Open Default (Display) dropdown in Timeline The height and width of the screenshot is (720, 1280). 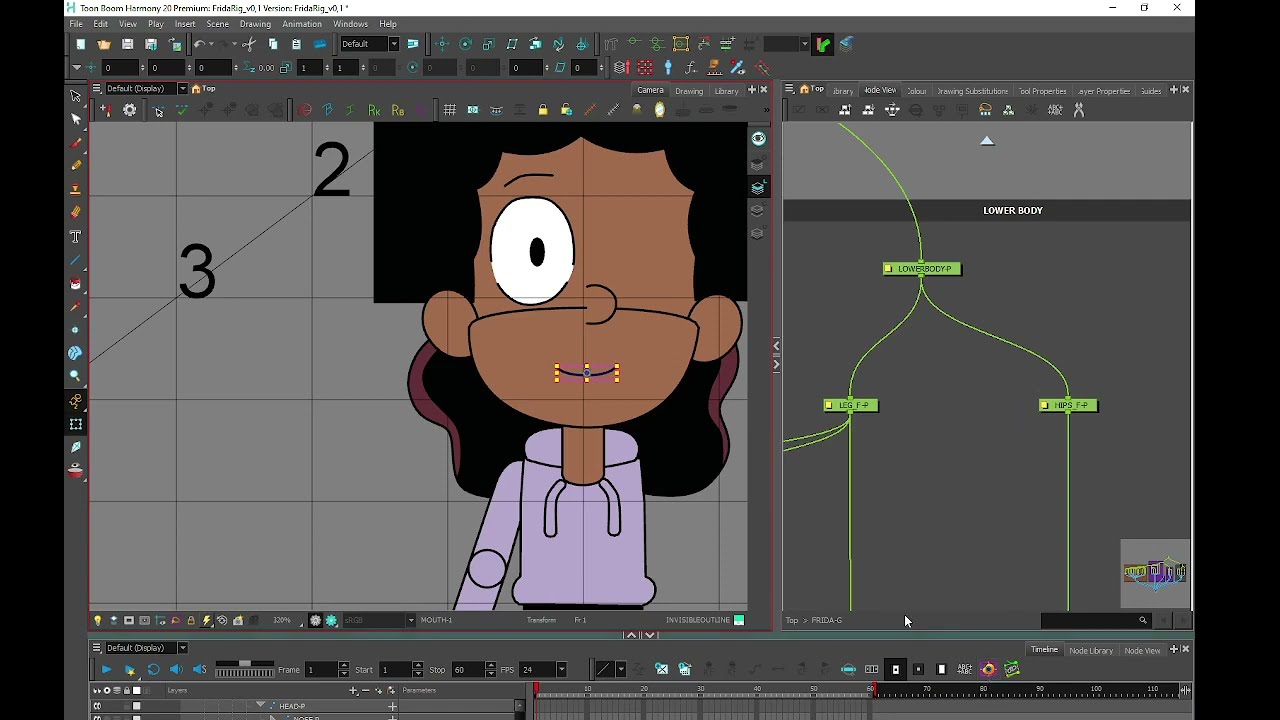coord(182,648)
